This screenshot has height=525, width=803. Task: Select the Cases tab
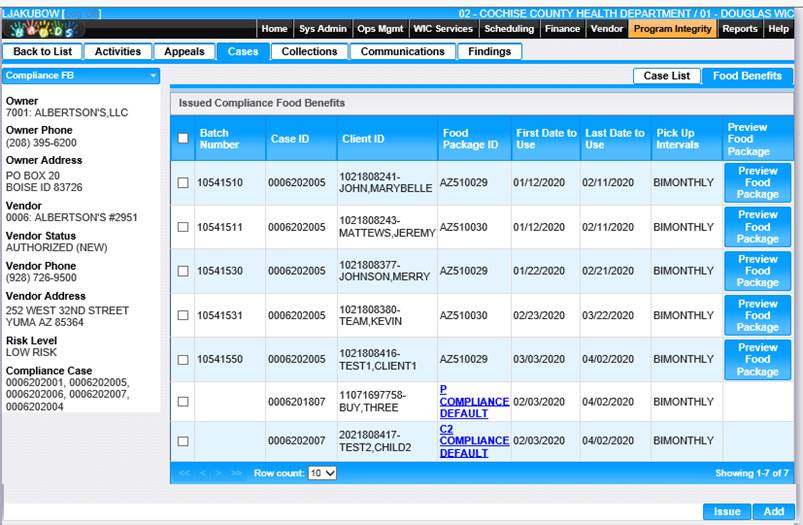pos(243,52)
